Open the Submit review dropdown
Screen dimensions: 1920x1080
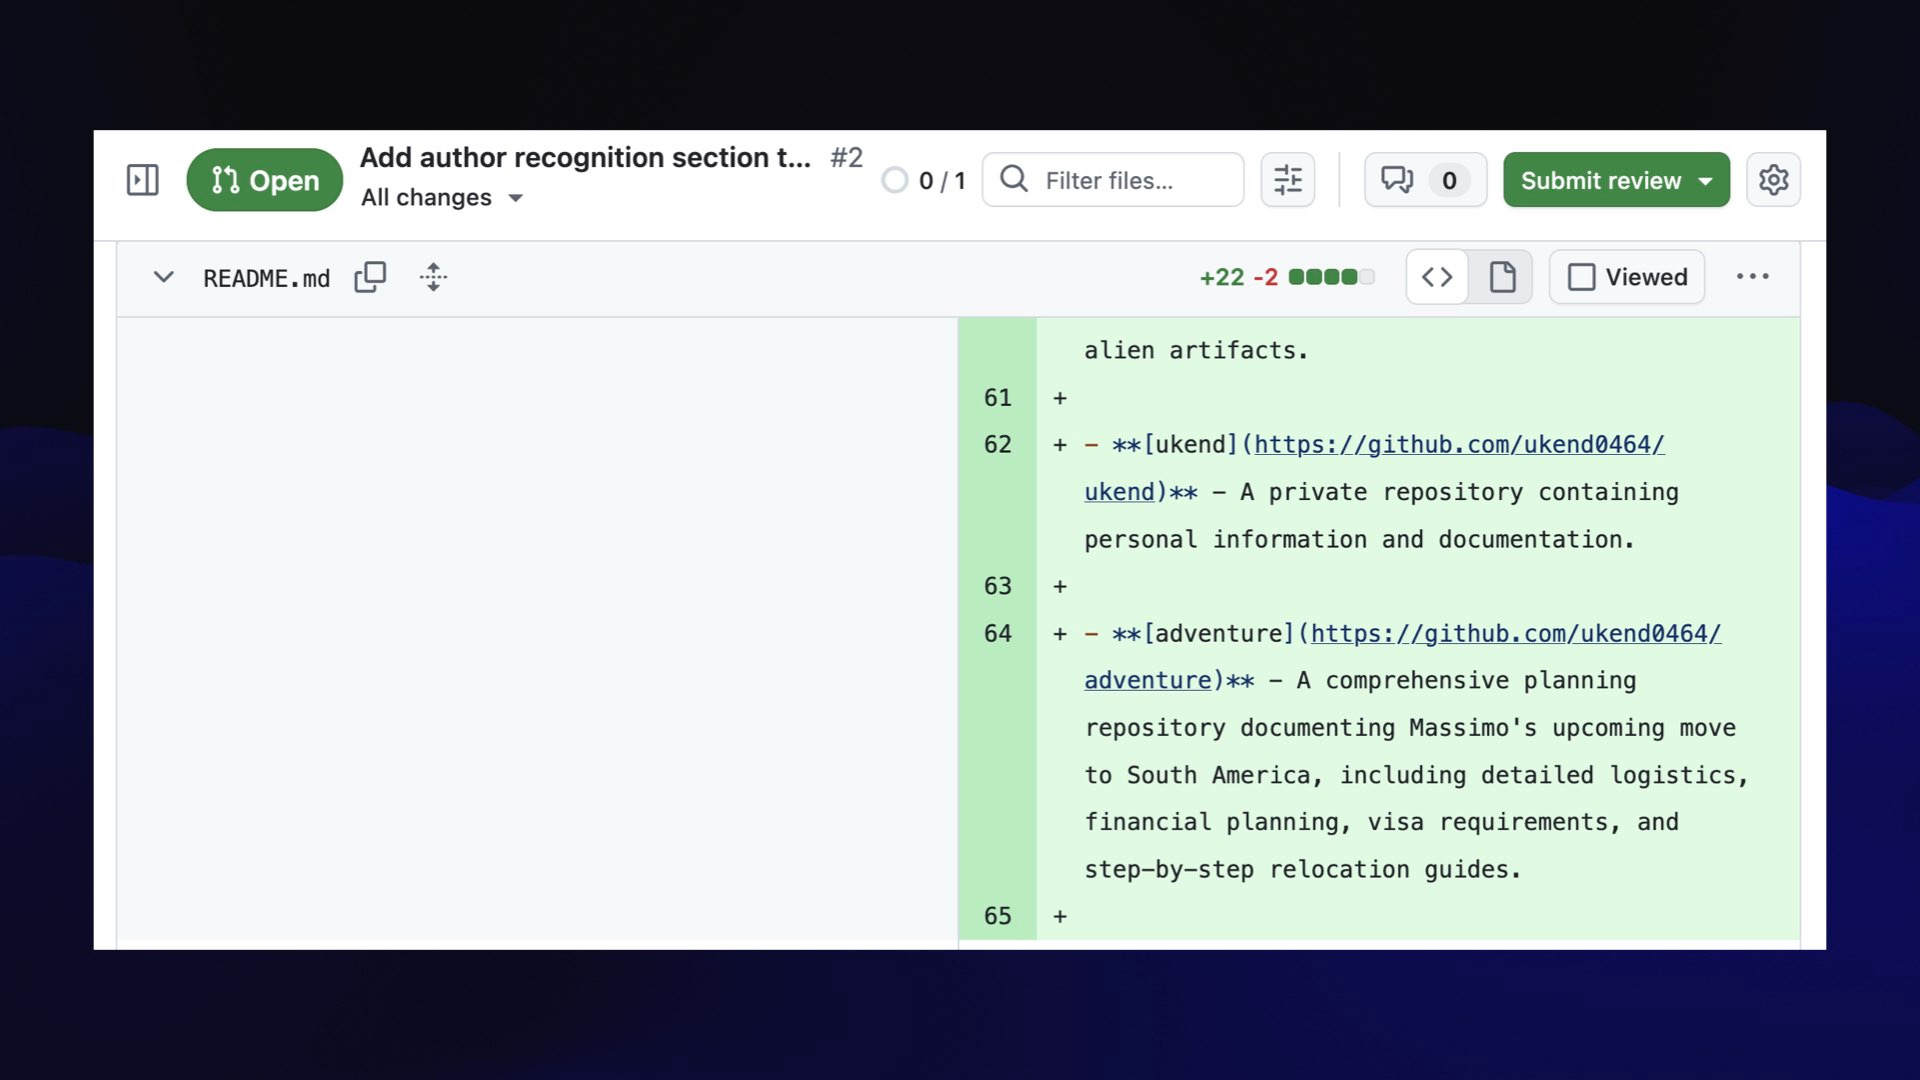coord(1615,180)
